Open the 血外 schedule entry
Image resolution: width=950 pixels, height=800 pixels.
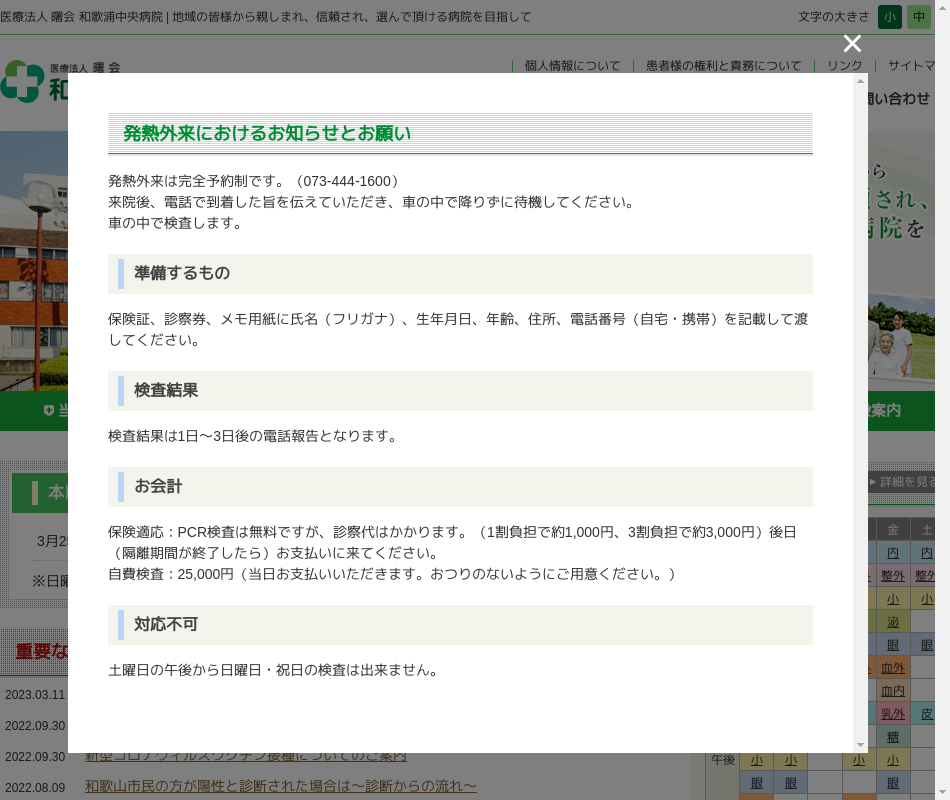coord(893,668)
